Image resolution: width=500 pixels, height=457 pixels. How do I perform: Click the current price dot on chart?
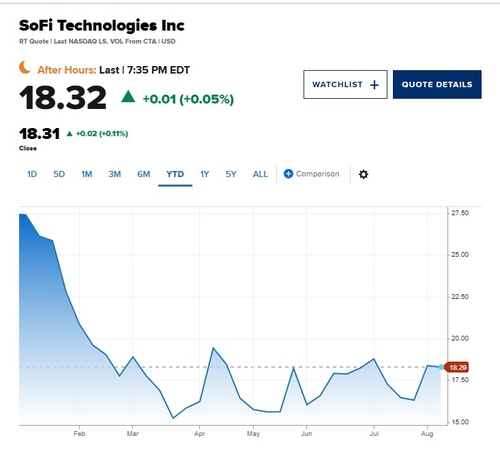pyautogui.click(x=441, y=367)
